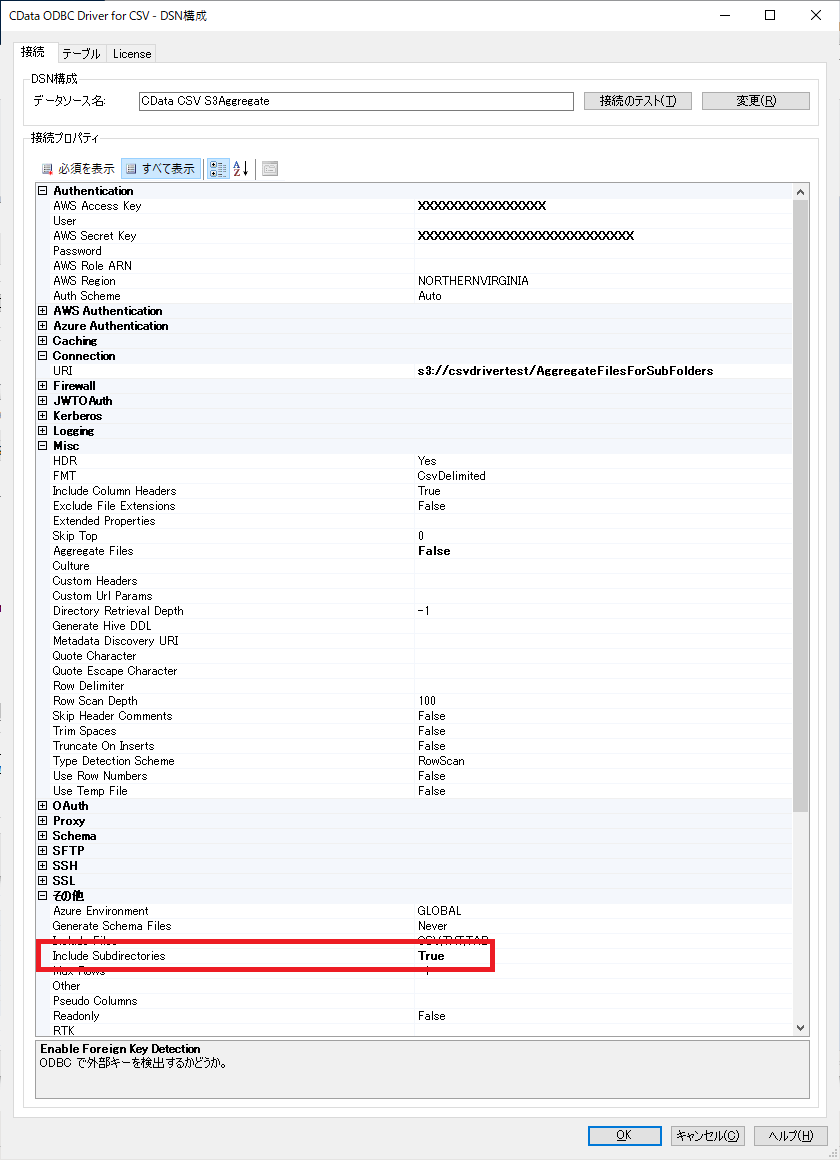Collapse the その他 category
The image size is (840, 1160).
(43, 896)
